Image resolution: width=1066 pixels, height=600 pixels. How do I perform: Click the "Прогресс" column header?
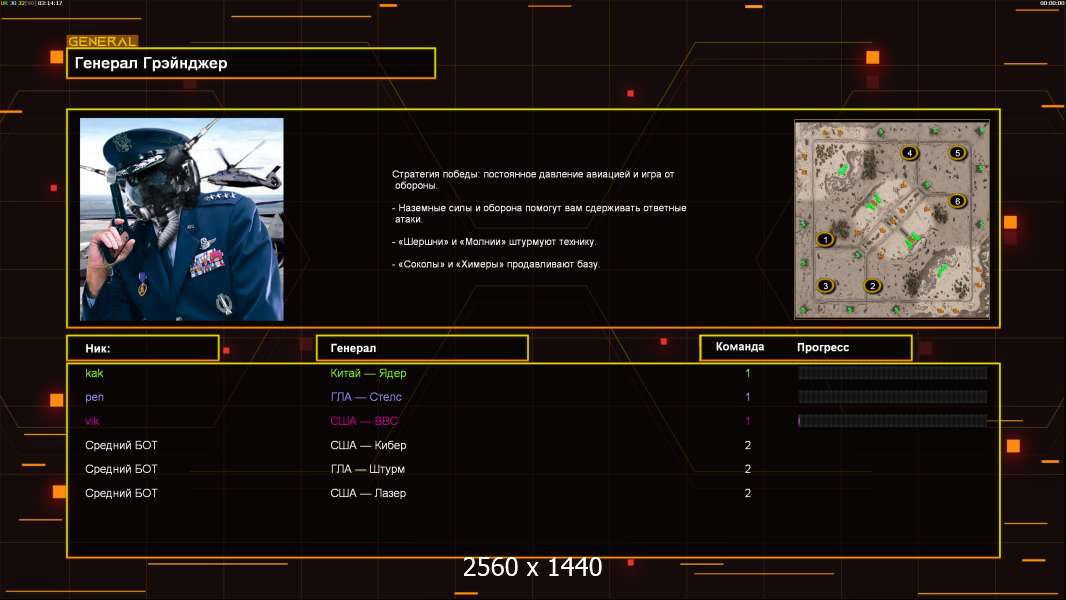pos(823,347)
